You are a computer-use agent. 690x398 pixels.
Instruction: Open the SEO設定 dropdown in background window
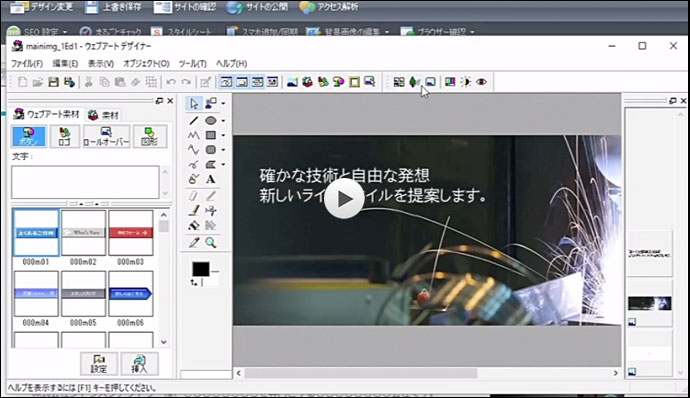(65, 32)
